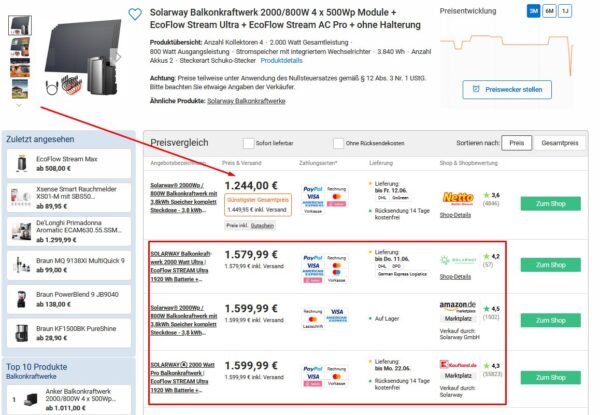Enable the Sofort lieferbar checkbox
The width and height of the screenshot is (600, 415).
[248, 143]
